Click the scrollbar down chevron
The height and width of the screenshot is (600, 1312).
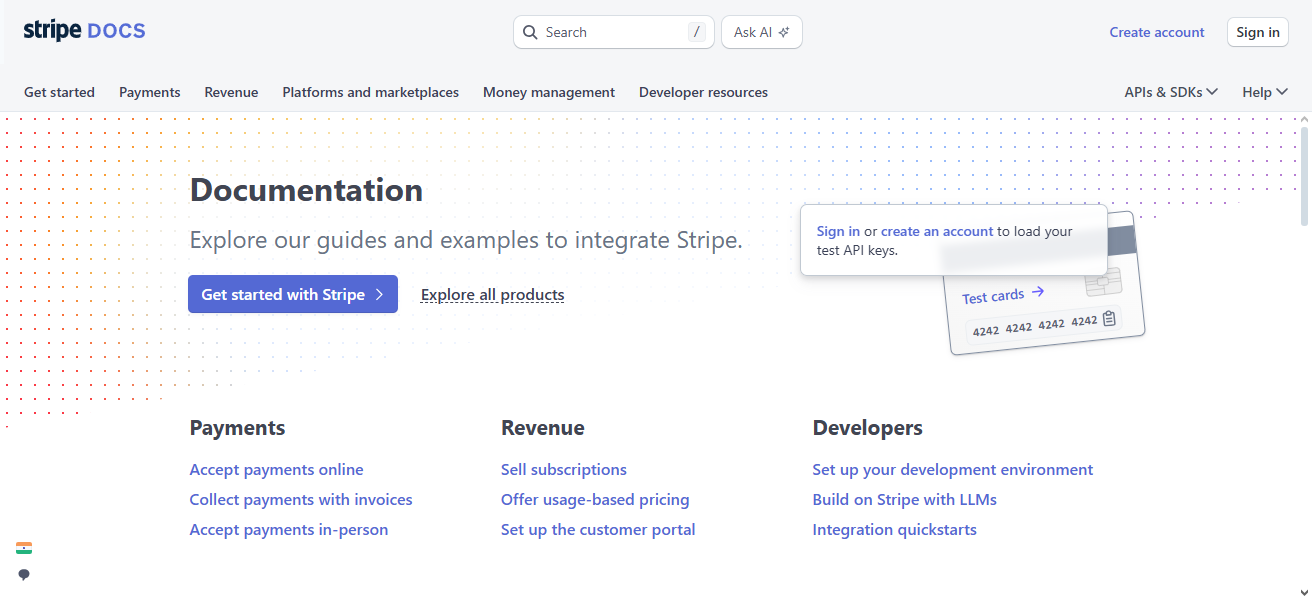pos(1303,590)
